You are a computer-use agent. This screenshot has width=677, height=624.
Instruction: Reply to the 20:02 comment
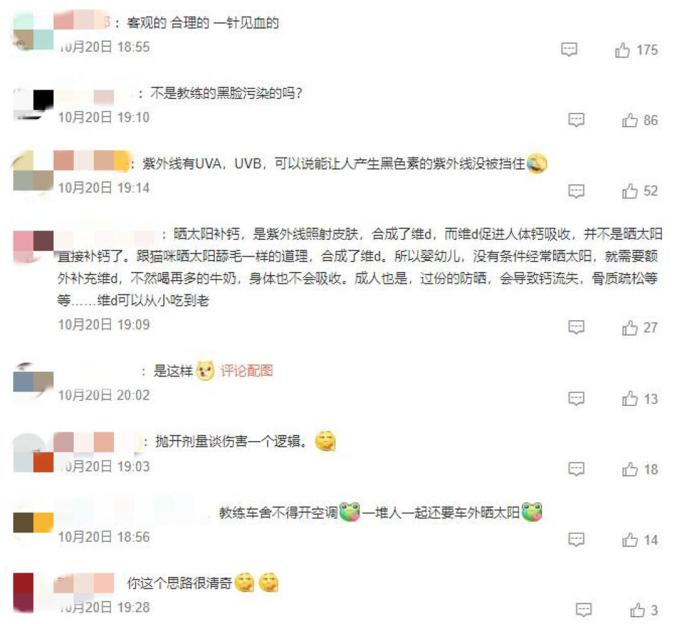(576, 398)
